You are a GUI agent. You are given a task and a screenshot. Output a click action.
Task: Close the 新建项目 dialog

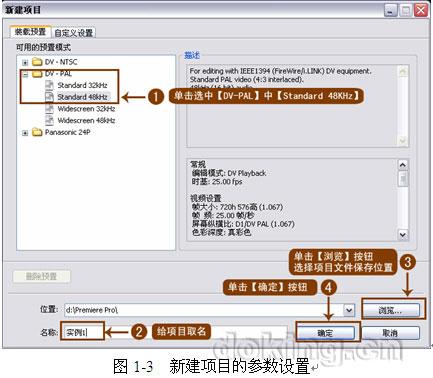tap(421, 10)
